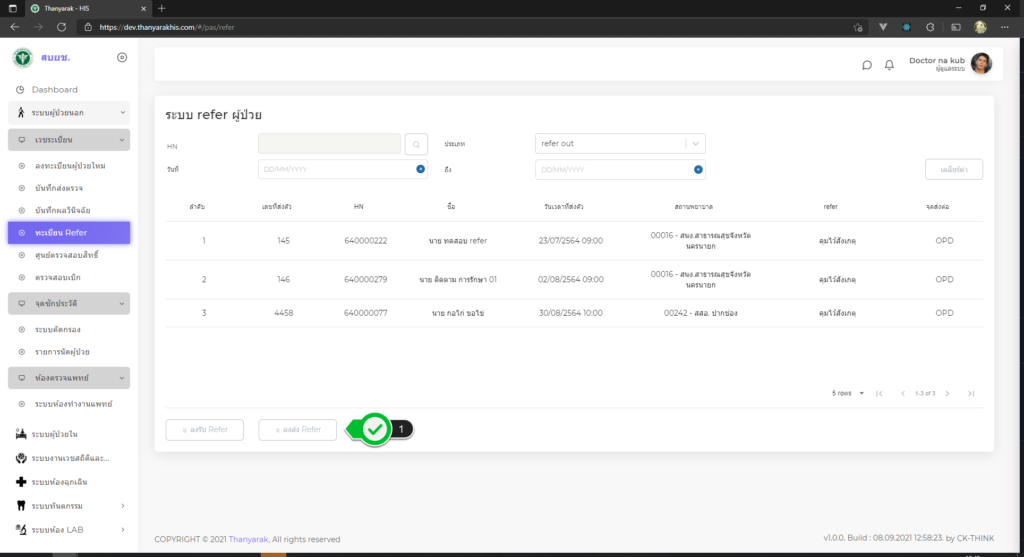Screen dimensions: 1024x557
Task: Expand the ระบบห้อง LAB submenu arrow
Action: click(122, 529)
